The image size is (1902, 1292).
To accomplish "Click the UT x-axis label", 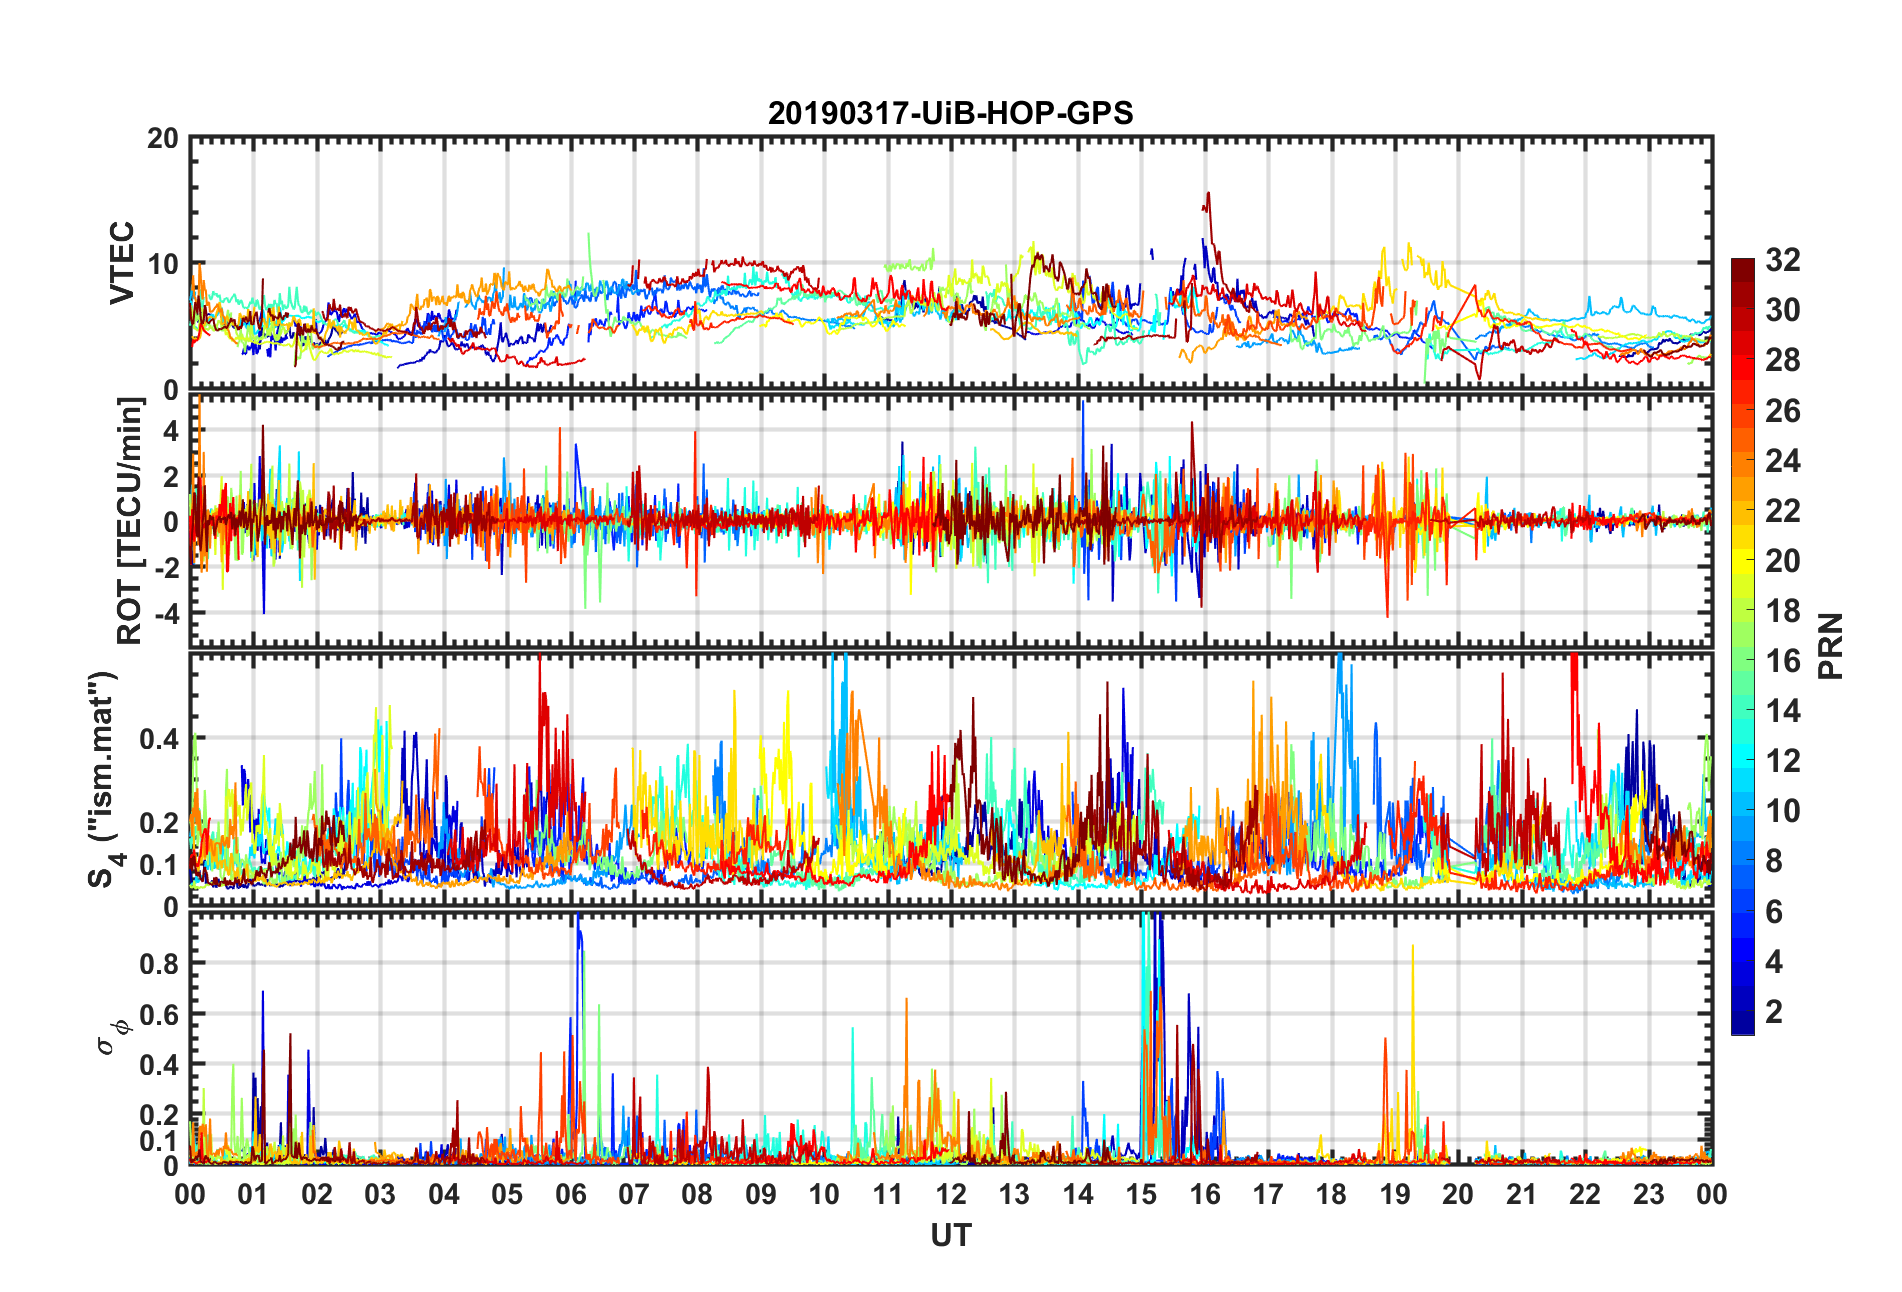I will click(x=950, y=1236).
